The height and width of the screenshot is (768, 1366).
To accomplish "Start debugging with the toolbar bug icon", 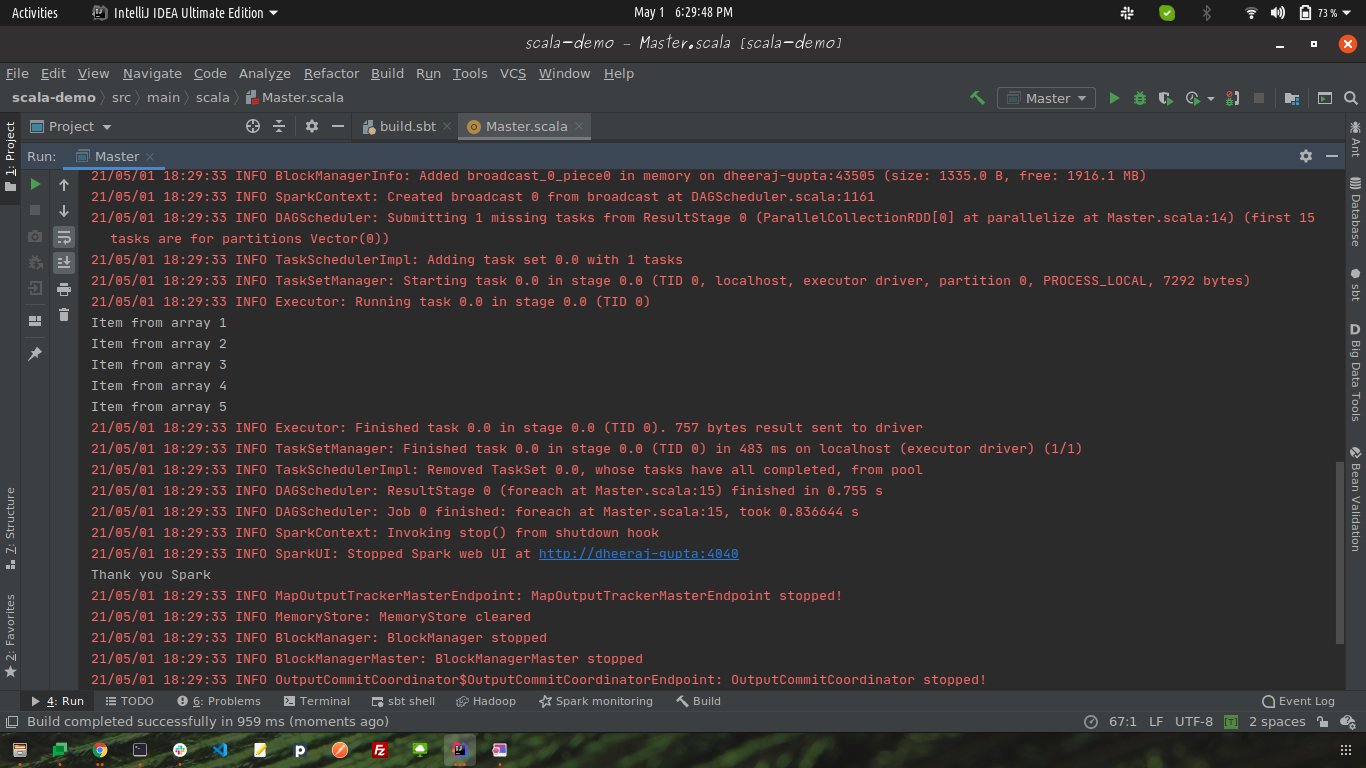I will coord(1140,98).
